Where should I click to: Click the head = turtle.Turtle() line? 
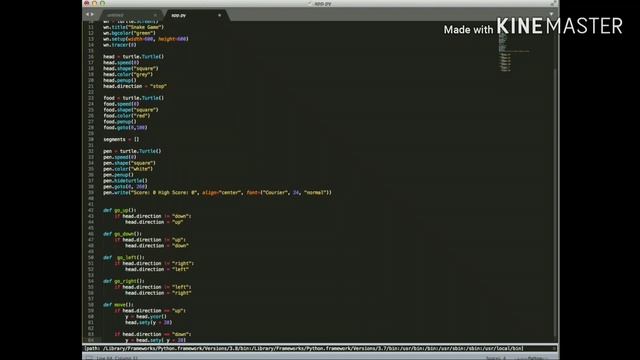pos(133,57)
